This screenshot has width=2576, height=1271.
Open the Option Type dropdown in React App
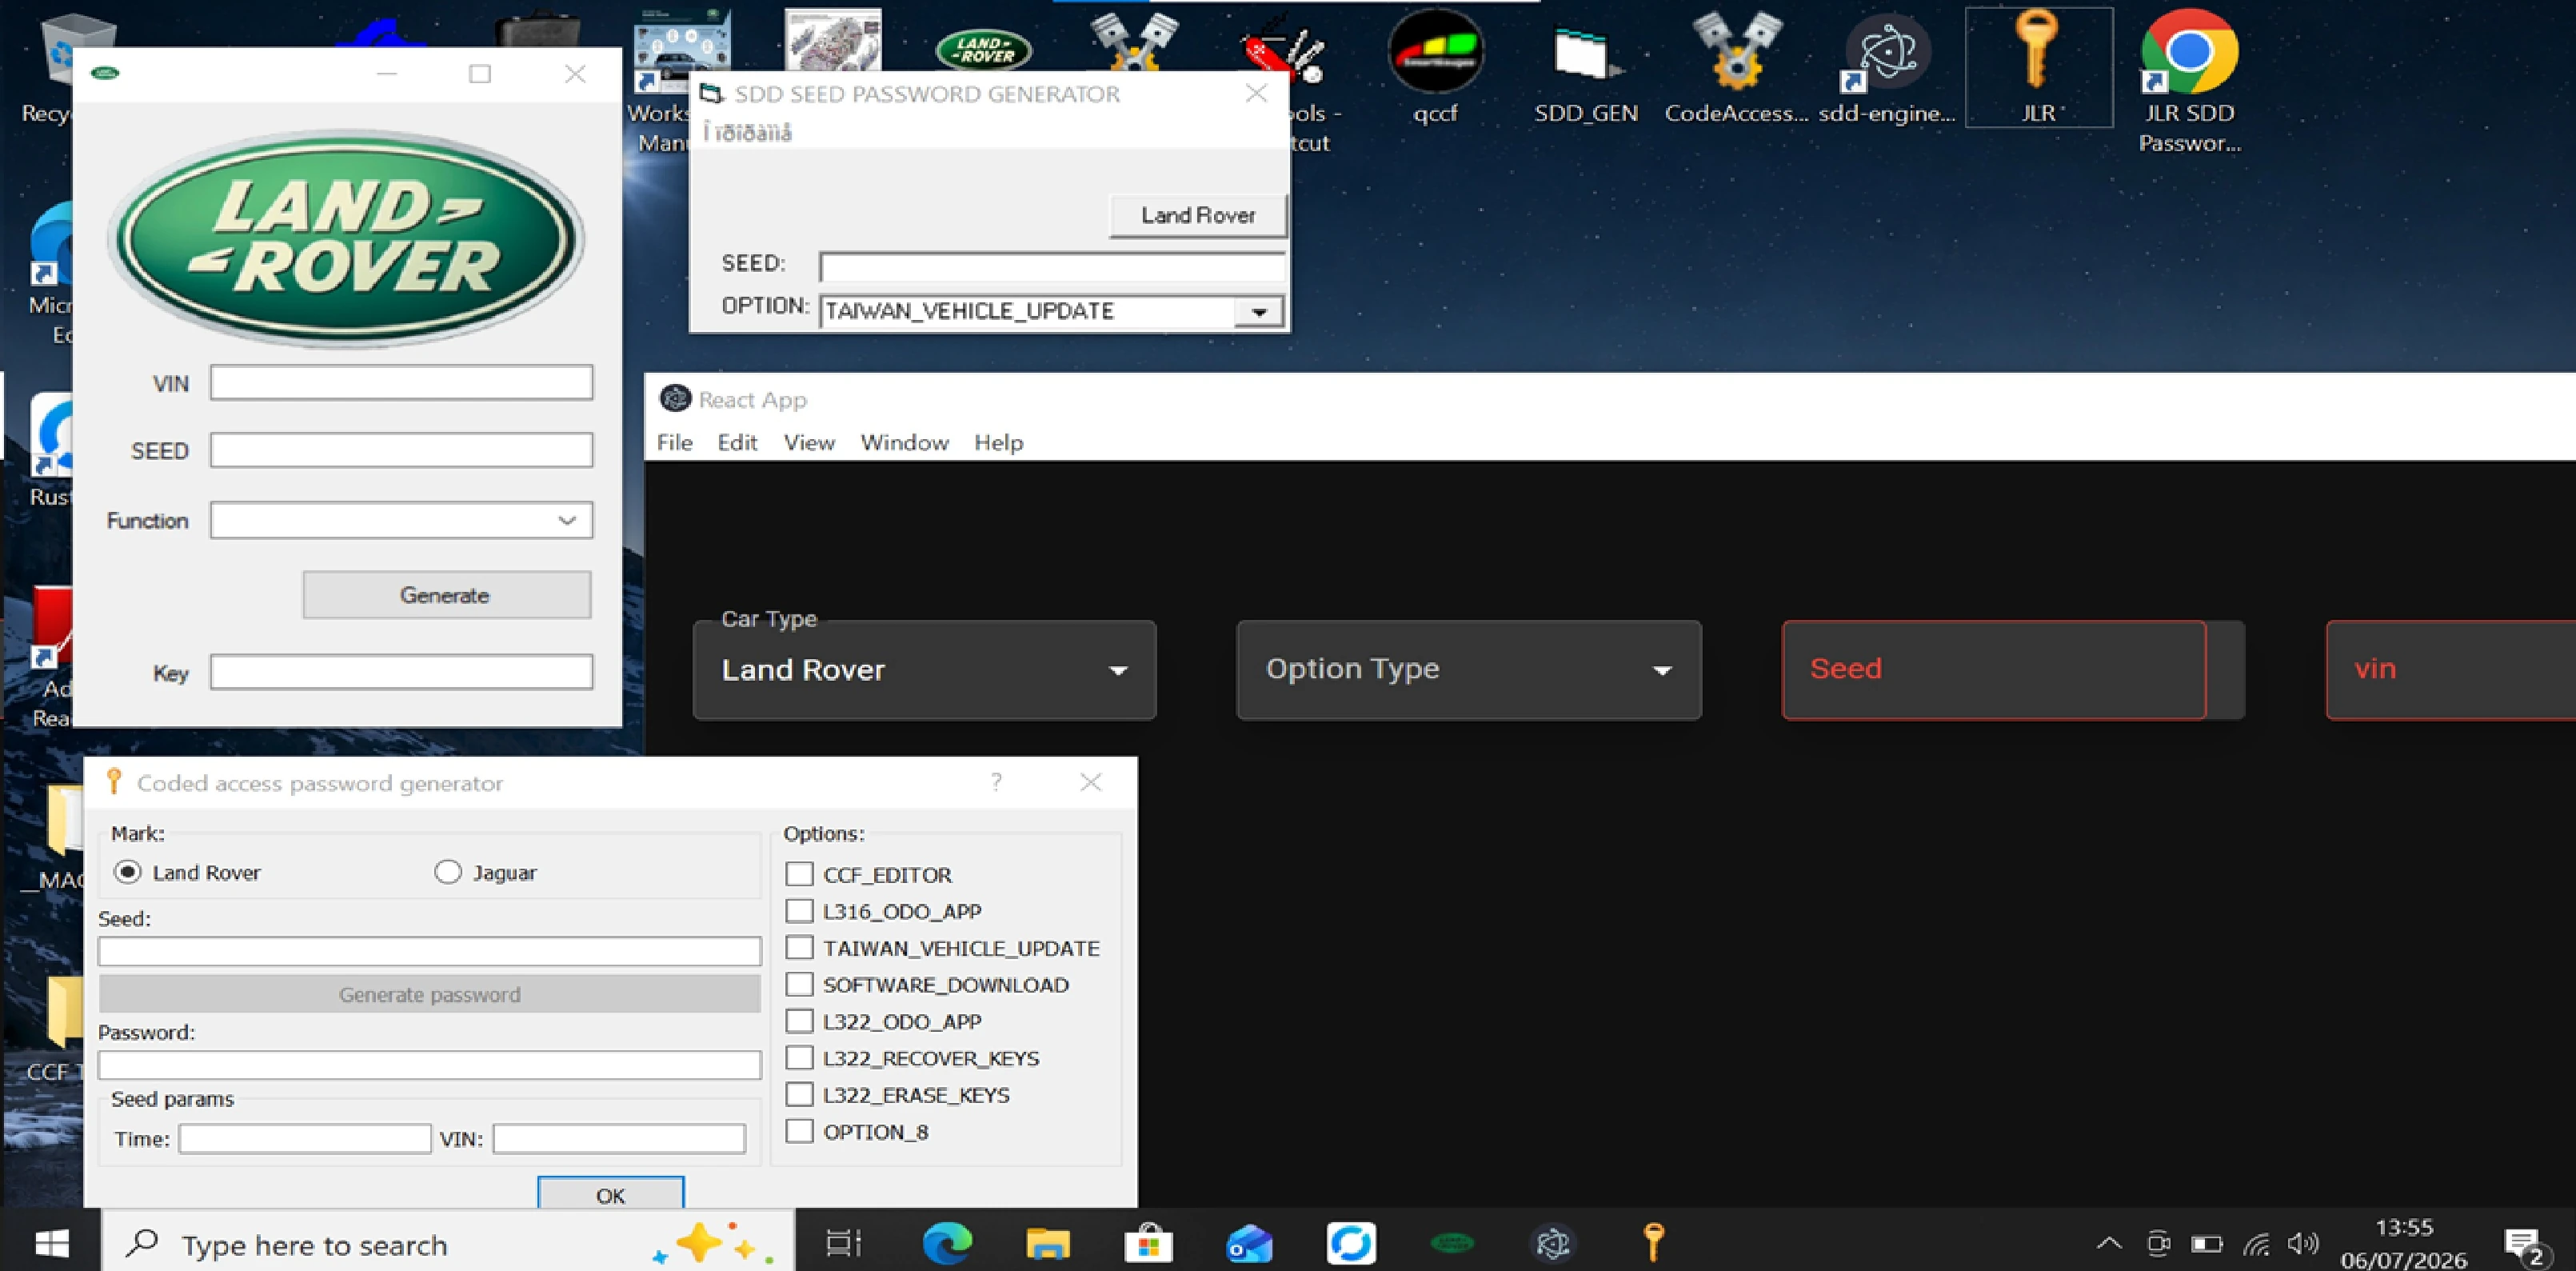point(1469,670)
